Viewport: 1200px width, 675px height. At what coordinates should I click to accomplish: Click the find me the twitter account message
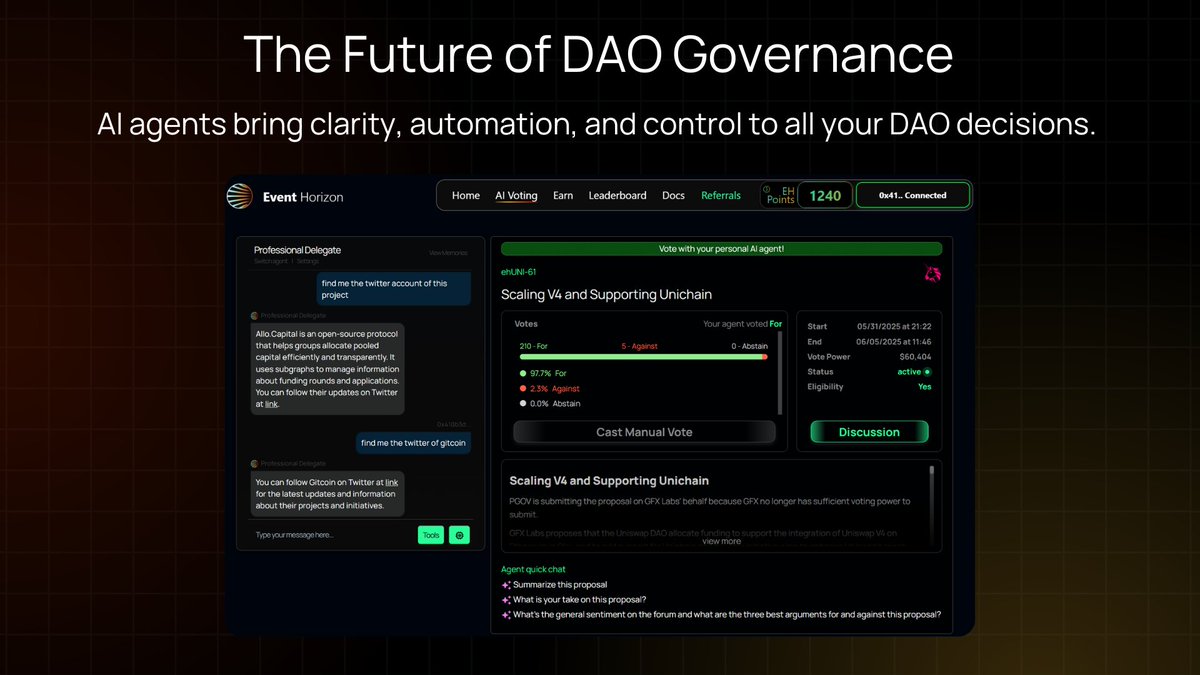(x=394, y=289)
